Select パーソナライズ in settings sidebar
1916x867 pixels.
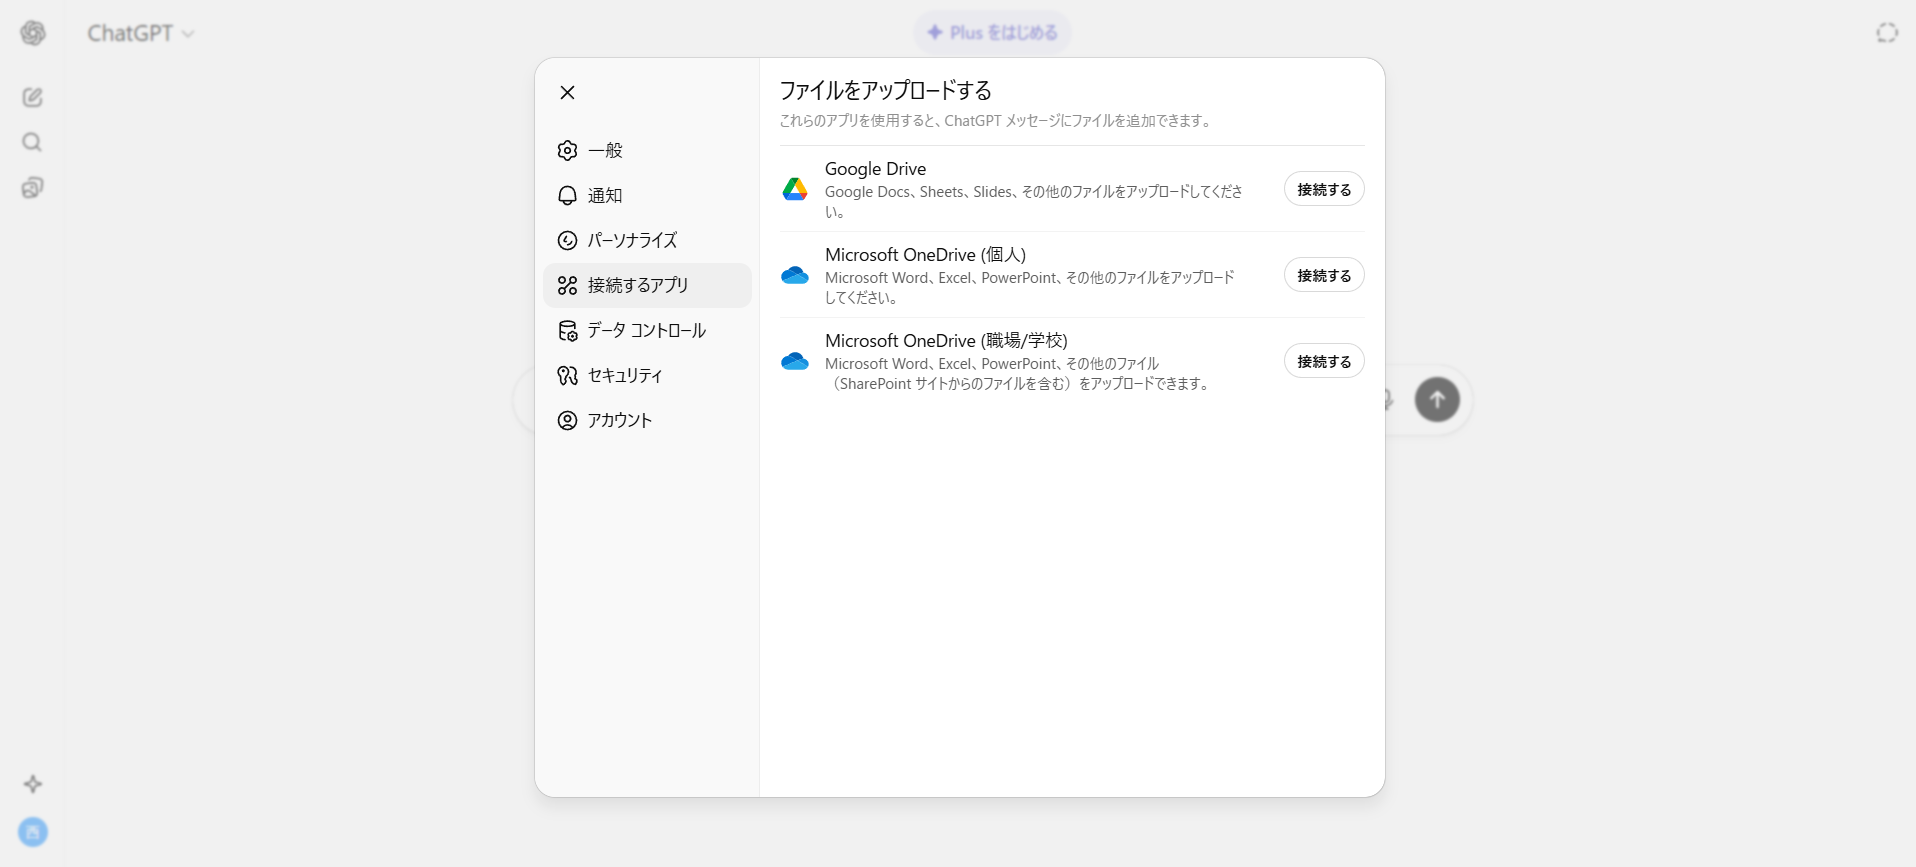point(631,240)
